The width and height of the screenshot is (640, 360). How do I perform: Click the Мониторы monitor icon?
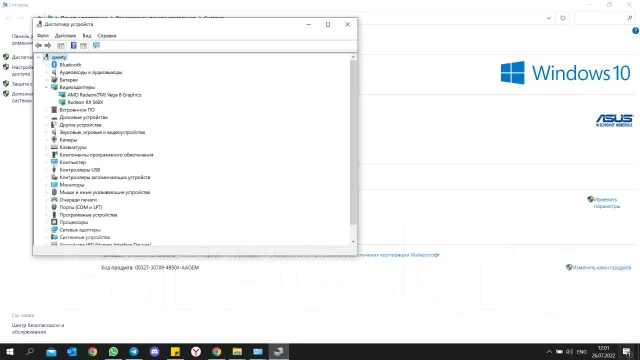pyautogui.click(x=54, y=185)
